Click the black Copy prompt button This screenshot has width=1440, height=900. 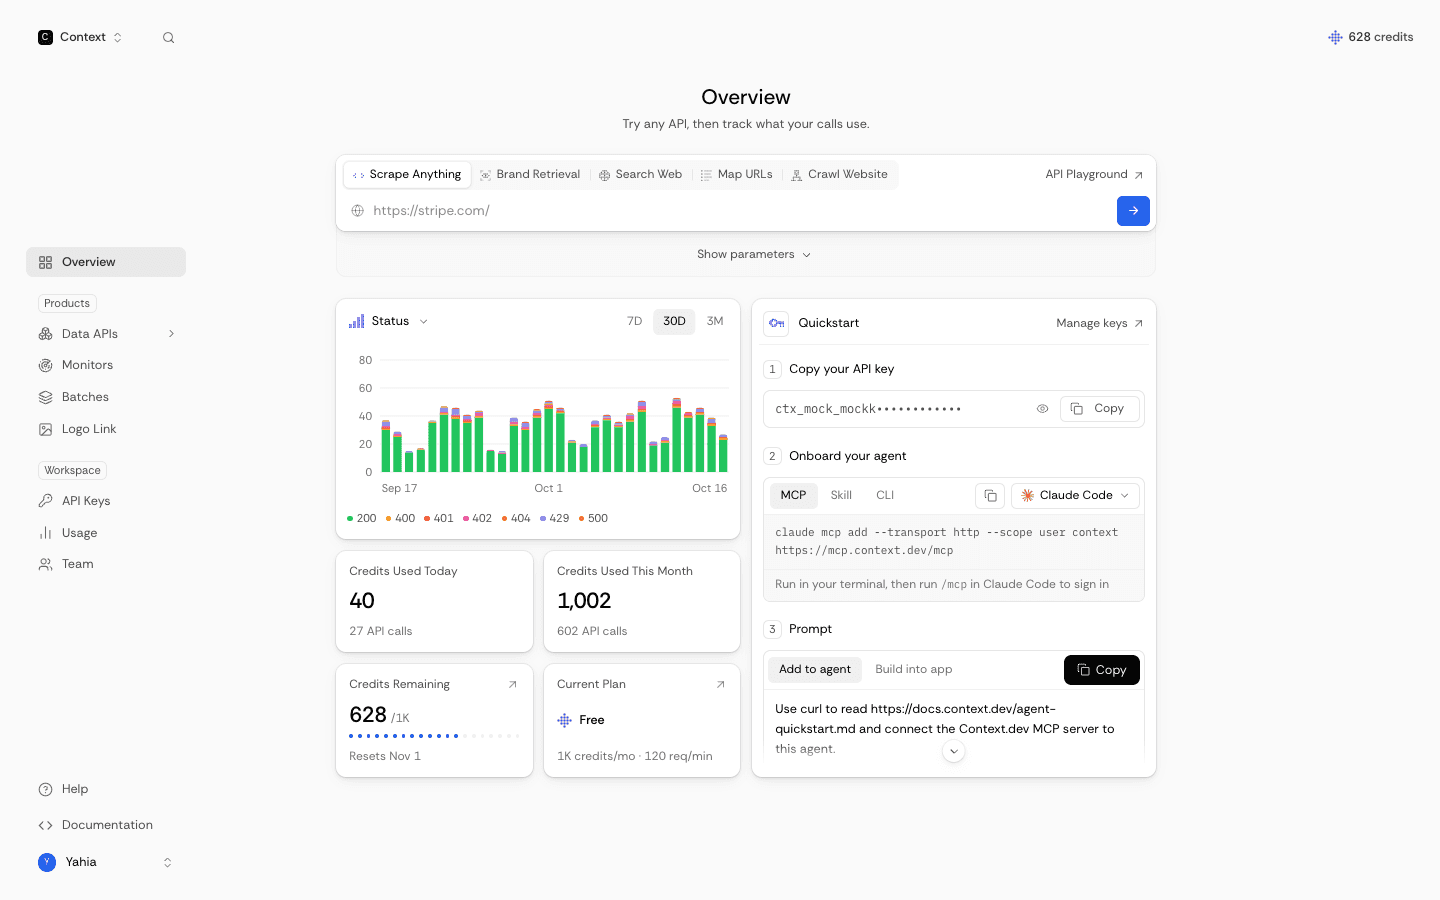(1102, 670)
